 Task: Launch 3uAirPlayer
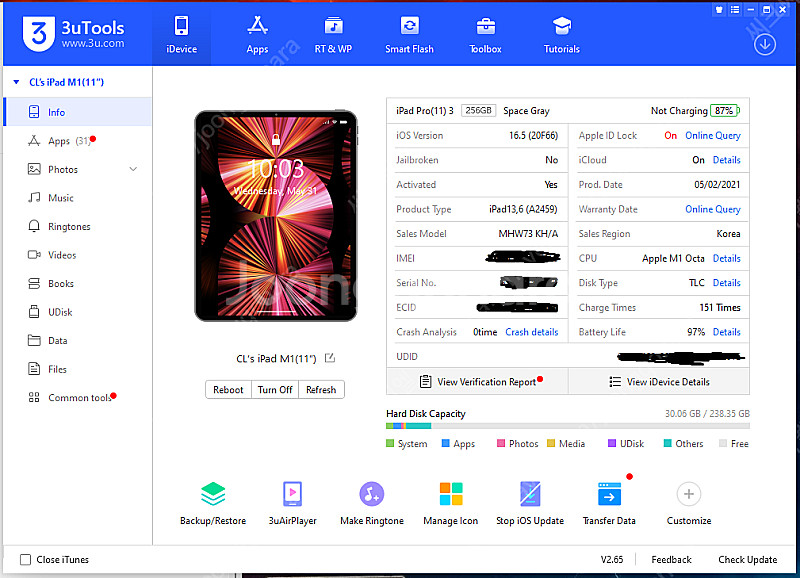coord(291,494)
